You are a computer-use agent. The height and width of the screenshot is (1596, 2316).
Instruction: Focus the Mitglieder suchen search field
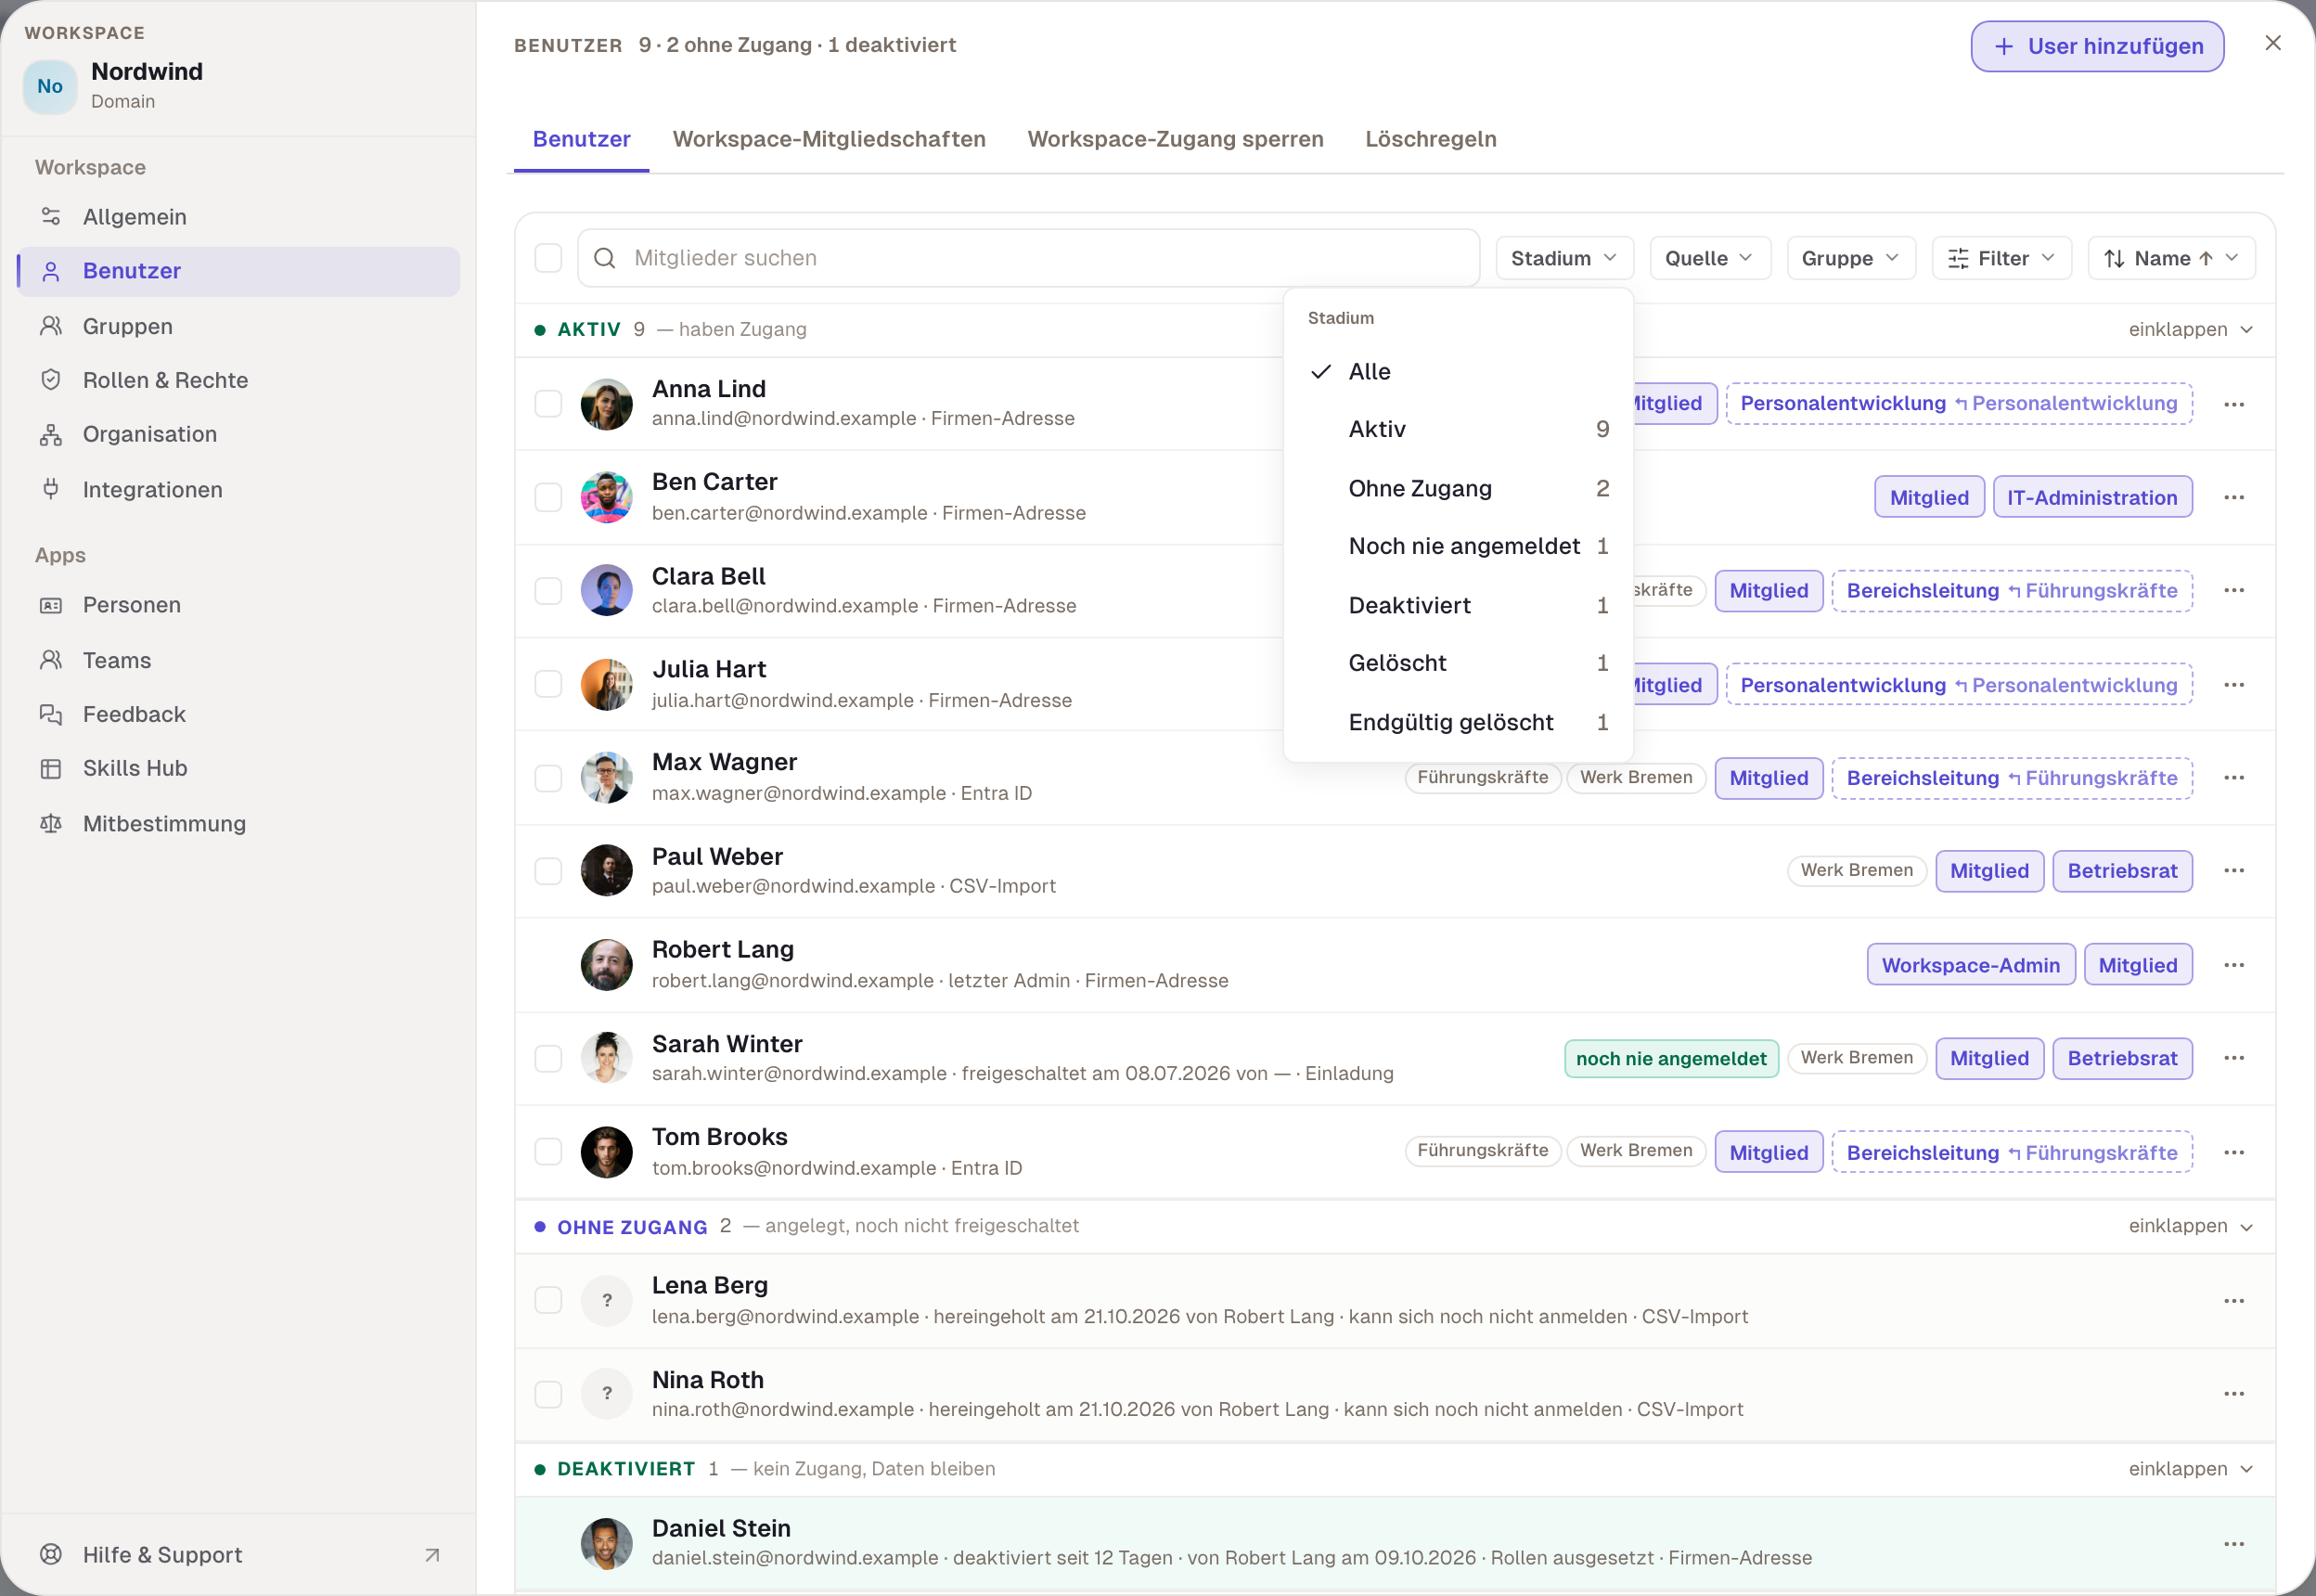1028,258
